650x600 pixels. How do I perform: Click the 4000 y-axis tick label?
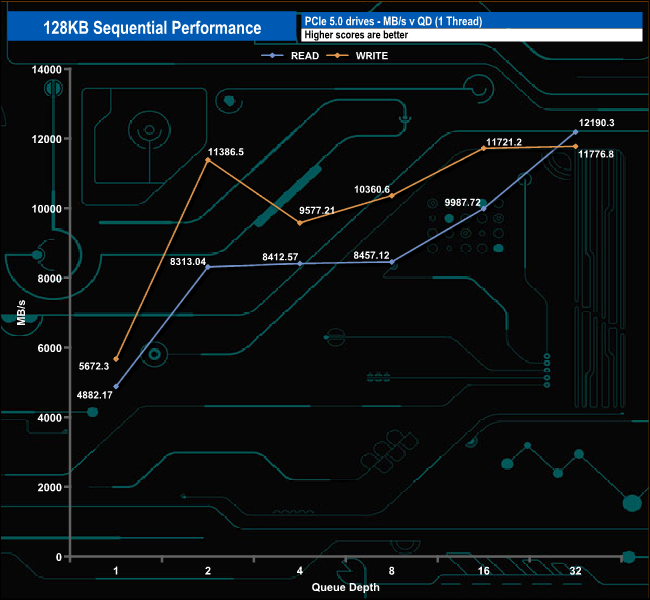coord(49,418)
